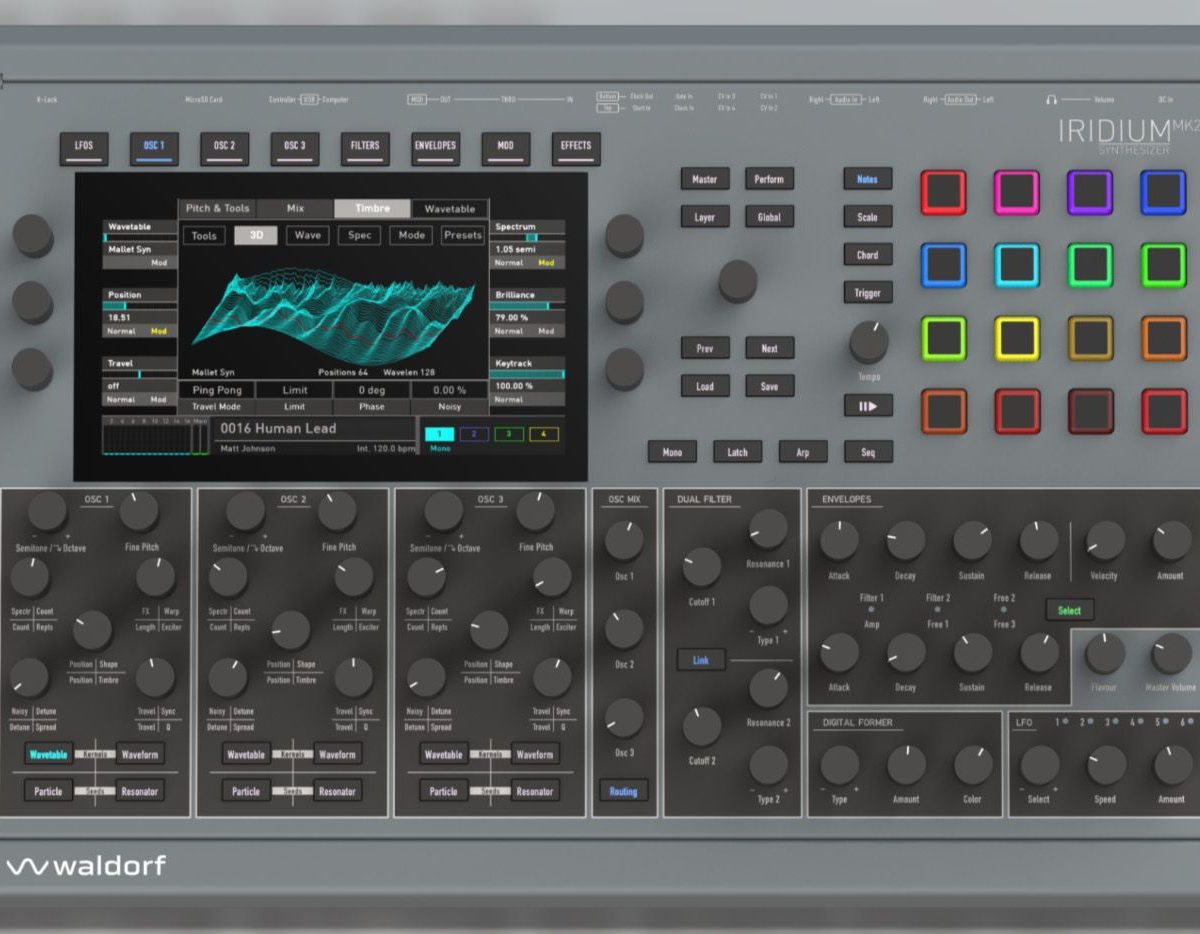Click the headphone volume icon
Screen dimensions: 1200x934
[1051, 100]
